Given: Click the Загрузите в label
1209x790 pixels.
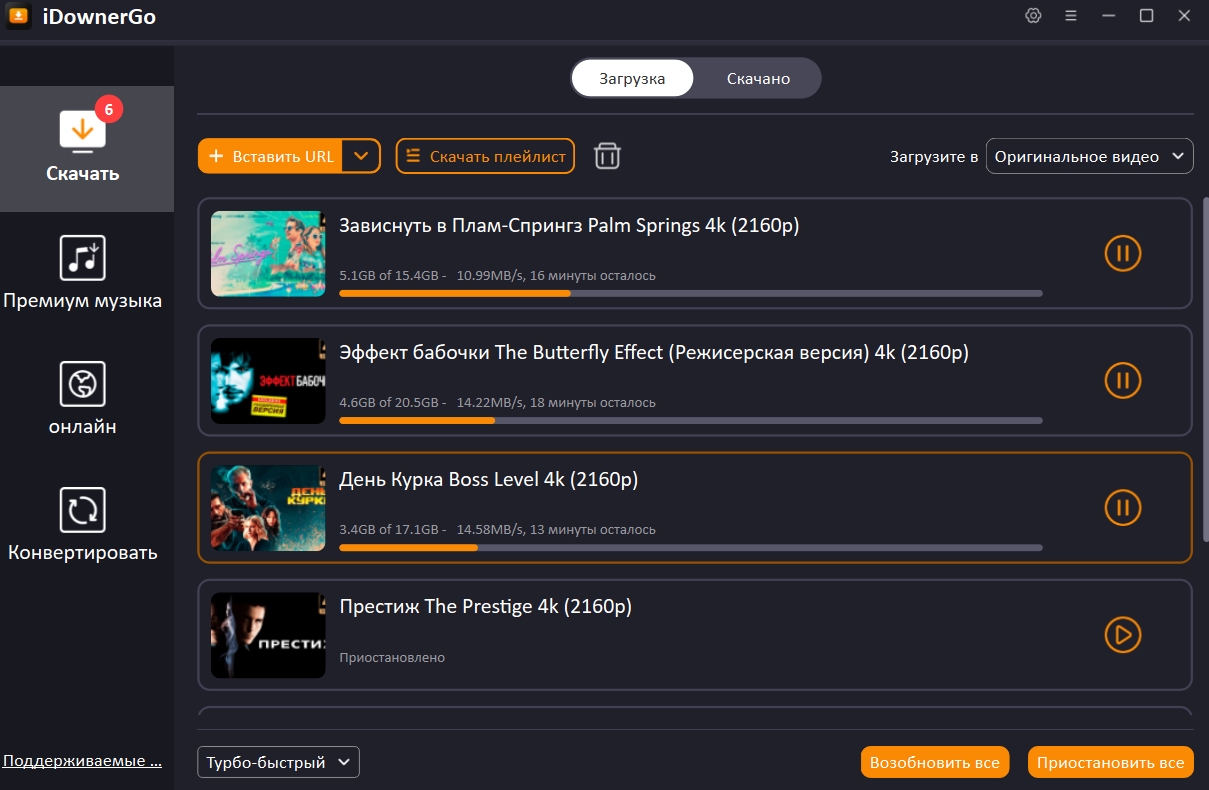Looking at the screenshot, I should 934,157.
